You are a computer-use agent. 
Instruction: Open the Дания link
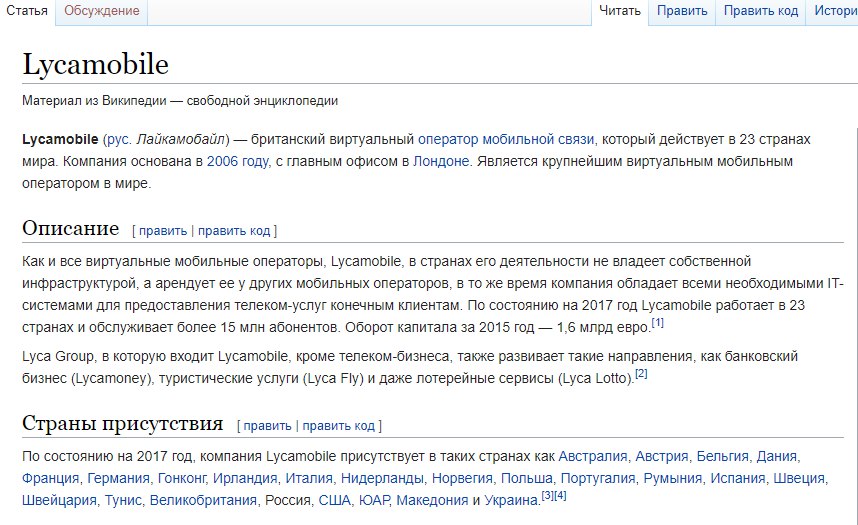776,457
